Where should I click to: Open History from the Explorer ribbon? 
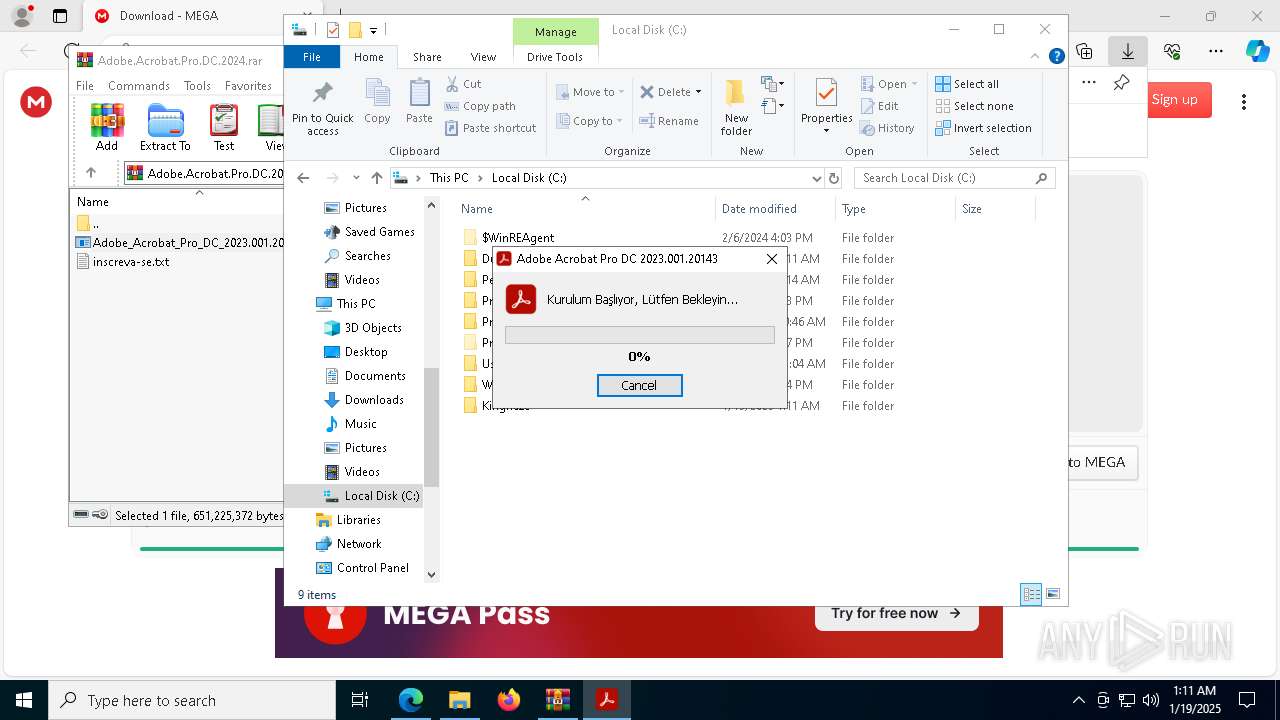(887, 128)
